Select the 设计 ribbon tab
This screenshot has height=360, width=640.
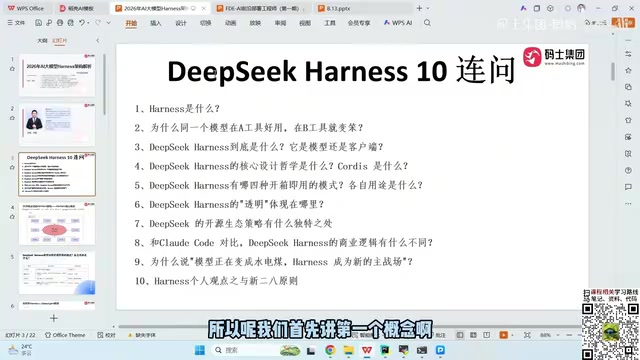pos(180,23)
